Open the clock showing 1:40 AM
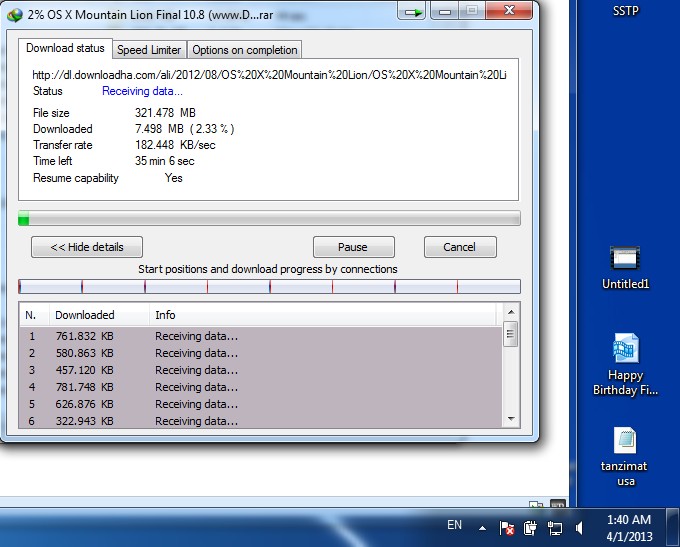The width and height of the screenshot is (680, 547). [x=629, y=528]
